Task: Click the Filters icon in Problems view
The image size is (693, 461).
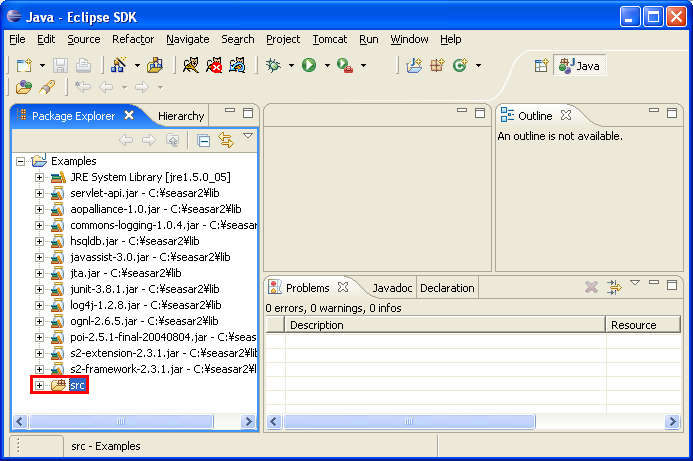Action: coord(614,287)
